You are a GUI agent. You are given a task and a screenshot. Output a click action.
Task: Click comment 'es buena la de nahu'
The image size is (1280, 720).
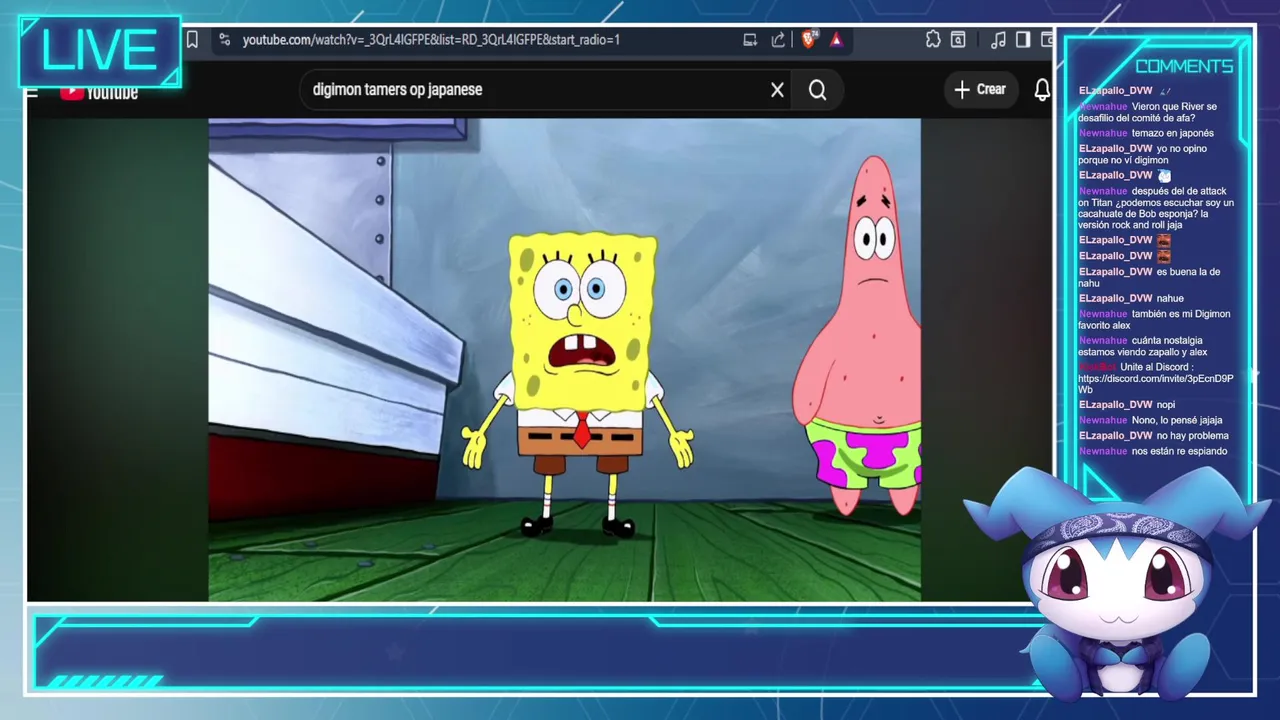click(x=1149, y=277)
